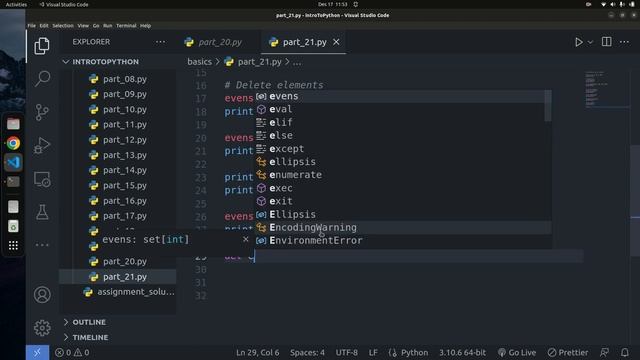
Task: Open Run and Debug view
Action: tap(42, 145)
